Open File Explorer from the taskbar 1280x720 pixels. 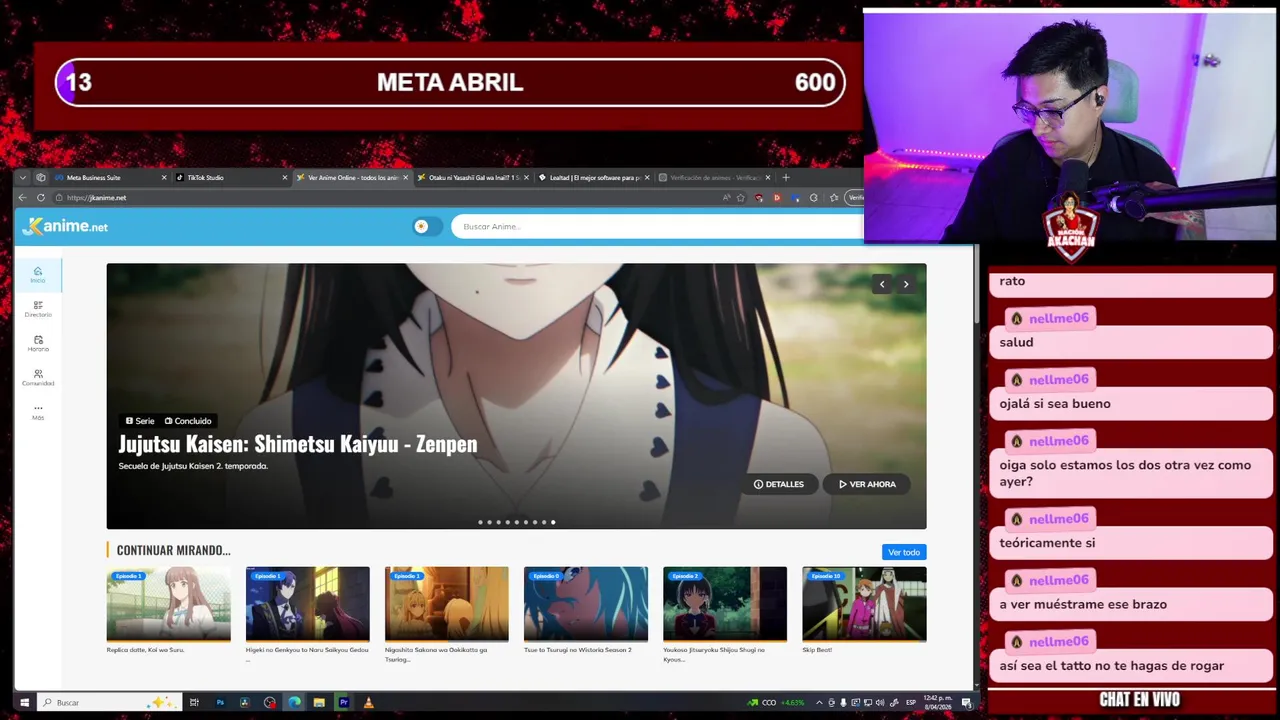[x=319, y=703]
